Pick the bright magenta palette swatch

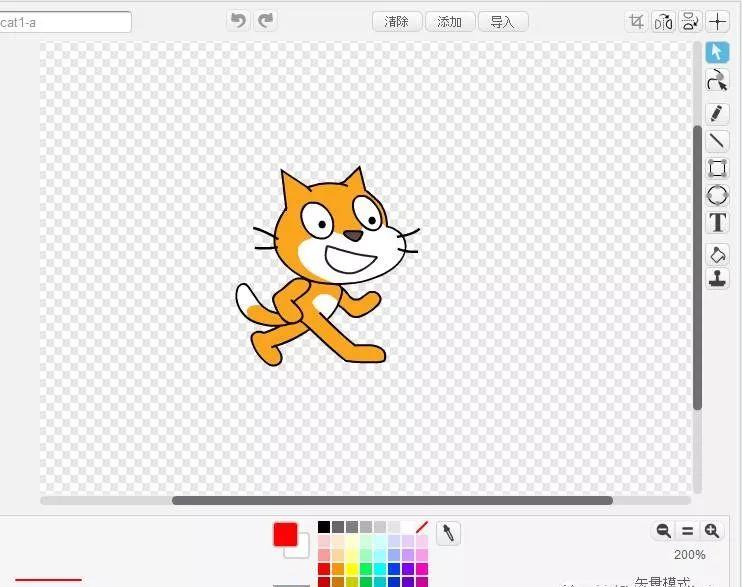422,569
